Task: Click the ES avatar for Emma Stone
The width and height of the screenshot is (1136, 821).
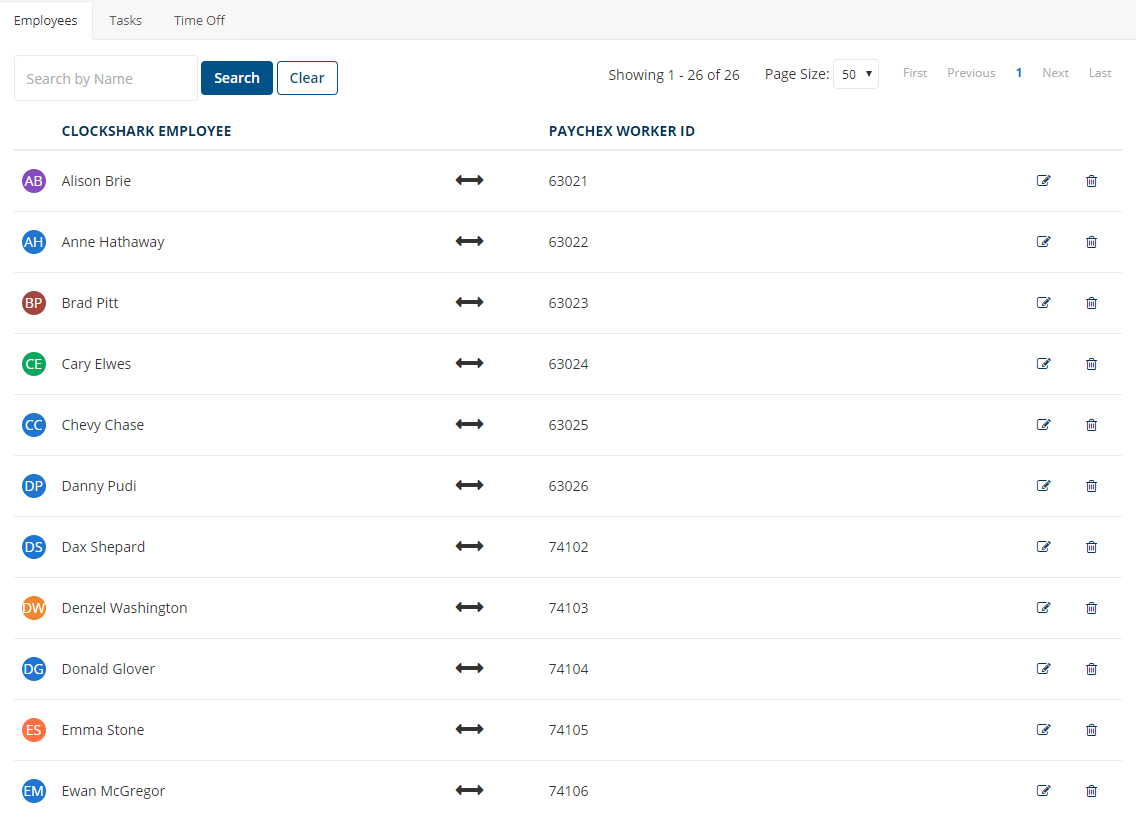Action: coord(34,729)
